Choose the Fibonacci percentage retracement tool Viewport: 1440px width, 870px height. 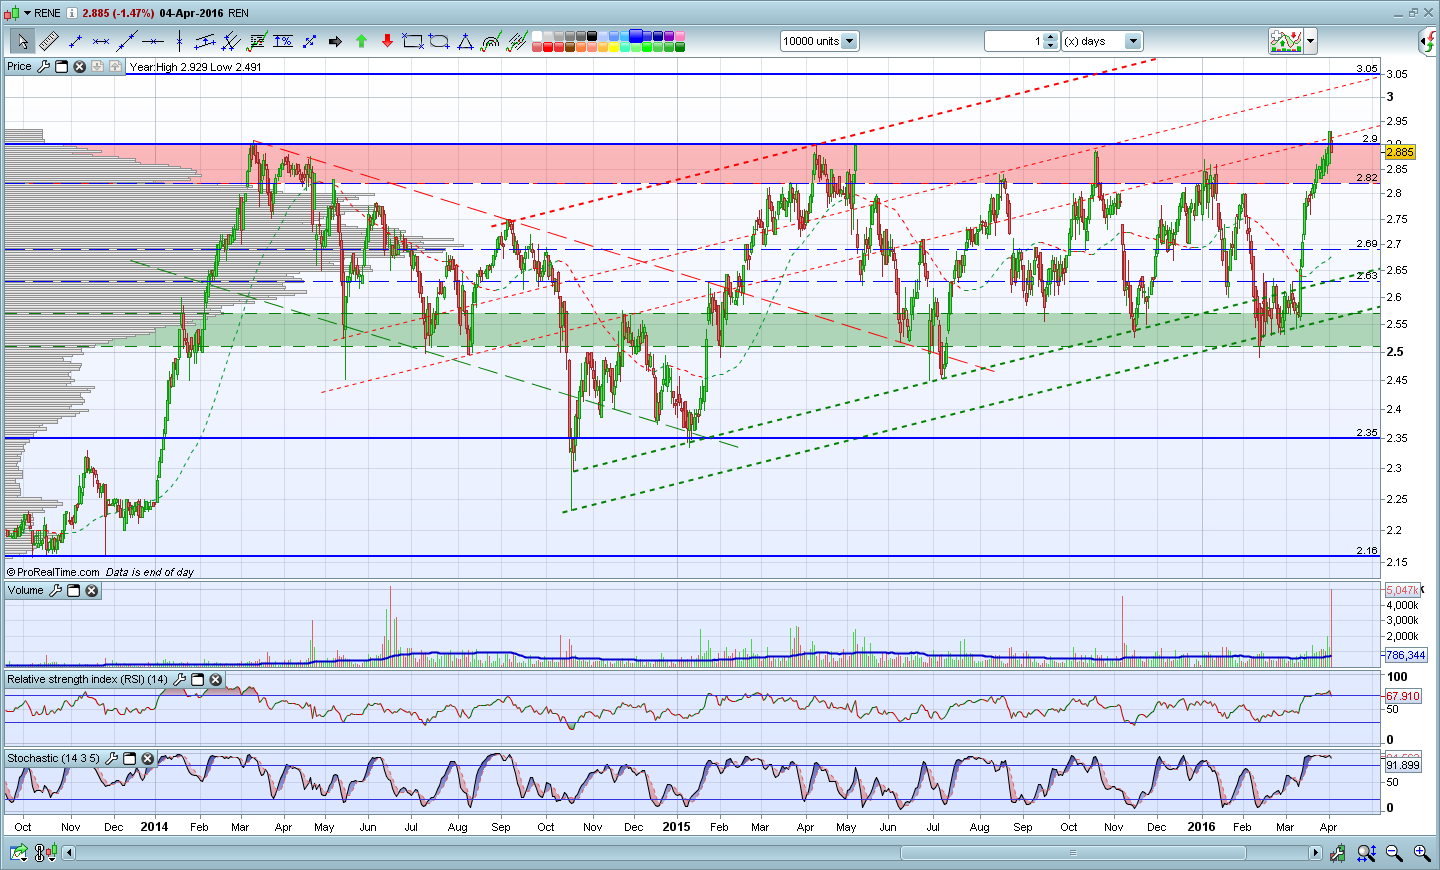(283, 41)
